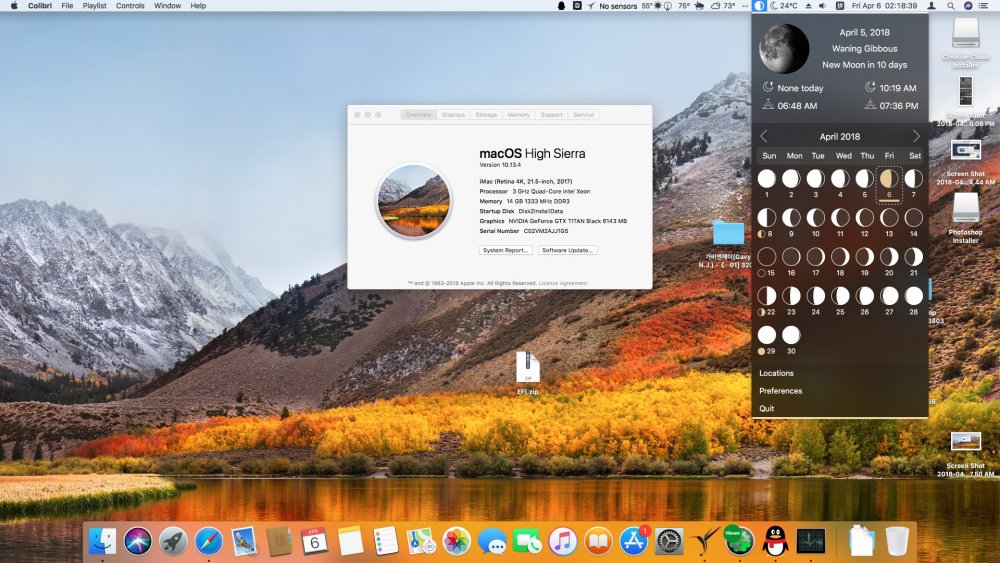
Task: Open Notification Center list icon
Action: point(985,6)
